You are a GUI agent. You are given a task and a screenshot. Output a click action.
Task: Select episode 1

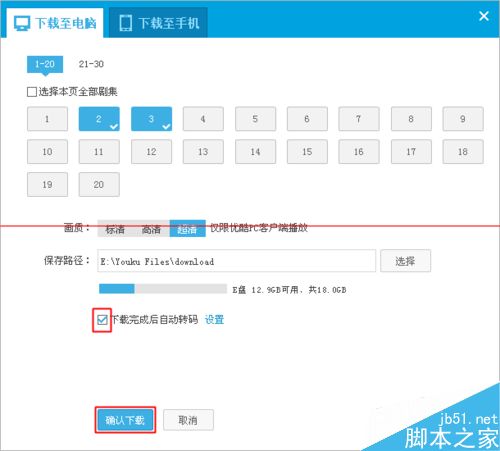coord(47,119)
